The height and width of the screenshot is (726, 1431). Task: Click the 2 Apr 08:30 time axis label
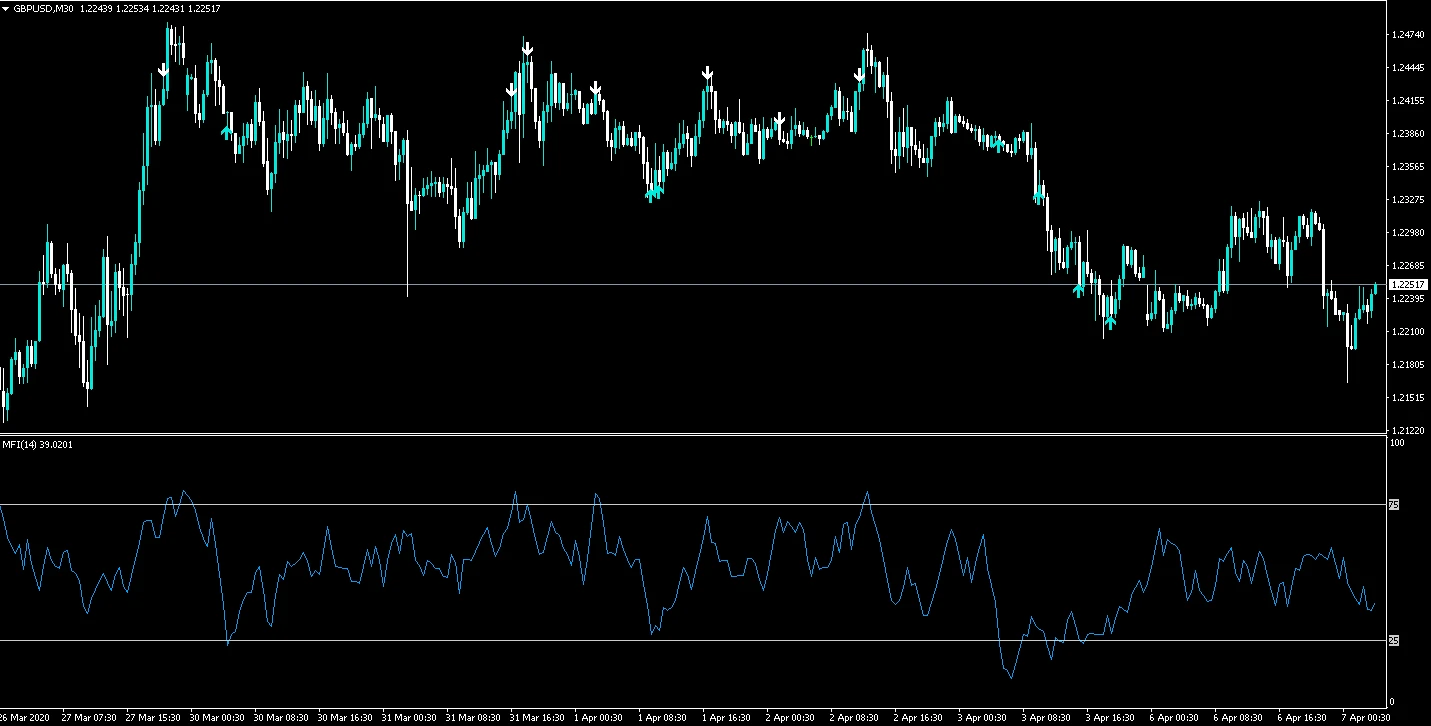pyautogui.click(x=854, y=718)
